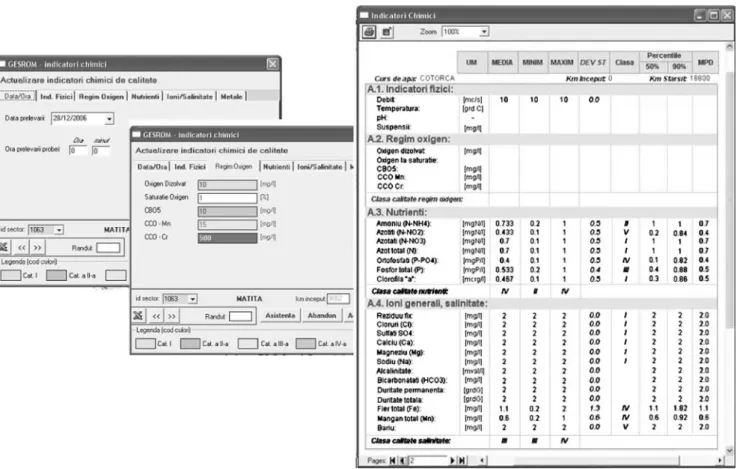740x469 pixels.
Task: Open Data/Ora tab in back GESROM window
Action: 17,96
